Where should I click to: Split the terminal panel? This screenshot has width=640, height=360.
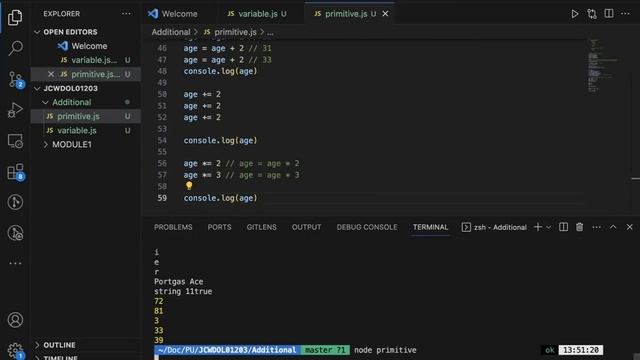pyautogui.click(x=563, y=227)
